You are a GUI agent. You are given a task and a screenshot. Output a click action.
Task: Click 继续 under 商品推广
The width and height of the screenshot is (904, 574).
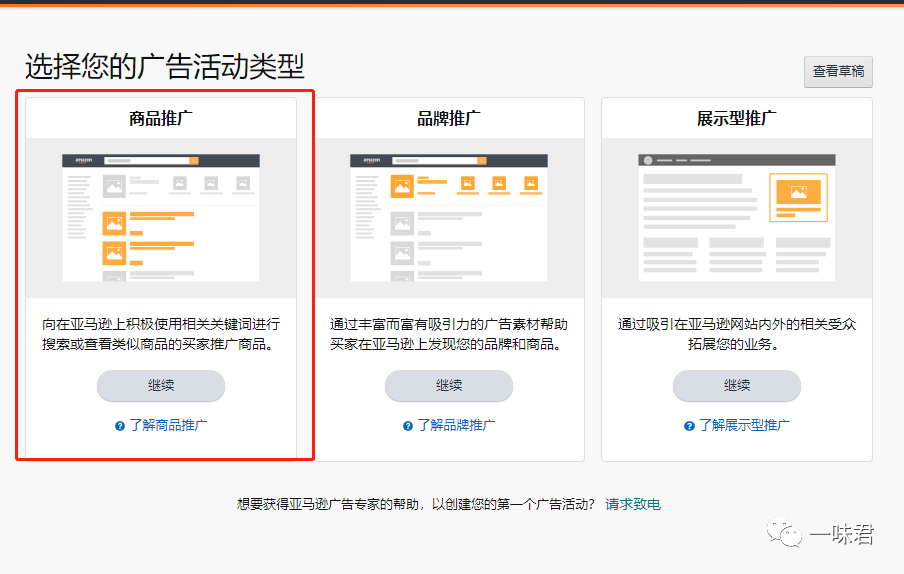click(161, 386)
